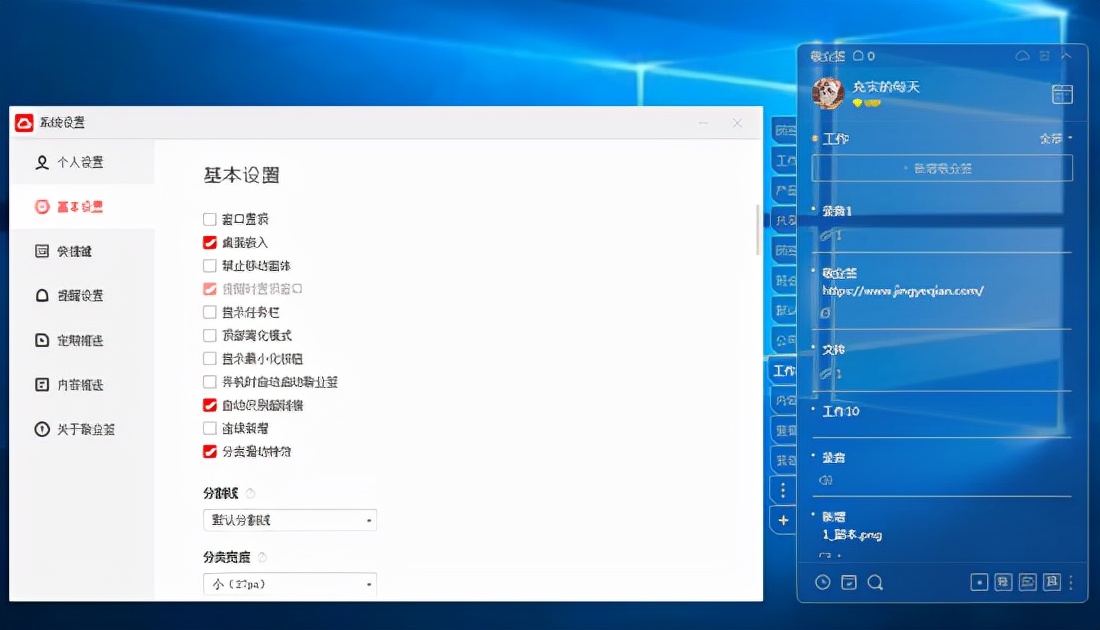The height and width of the screenshot is (630, 1100).
Task: Open the 默认分割线 dropdown
Action: pos(290,520)
